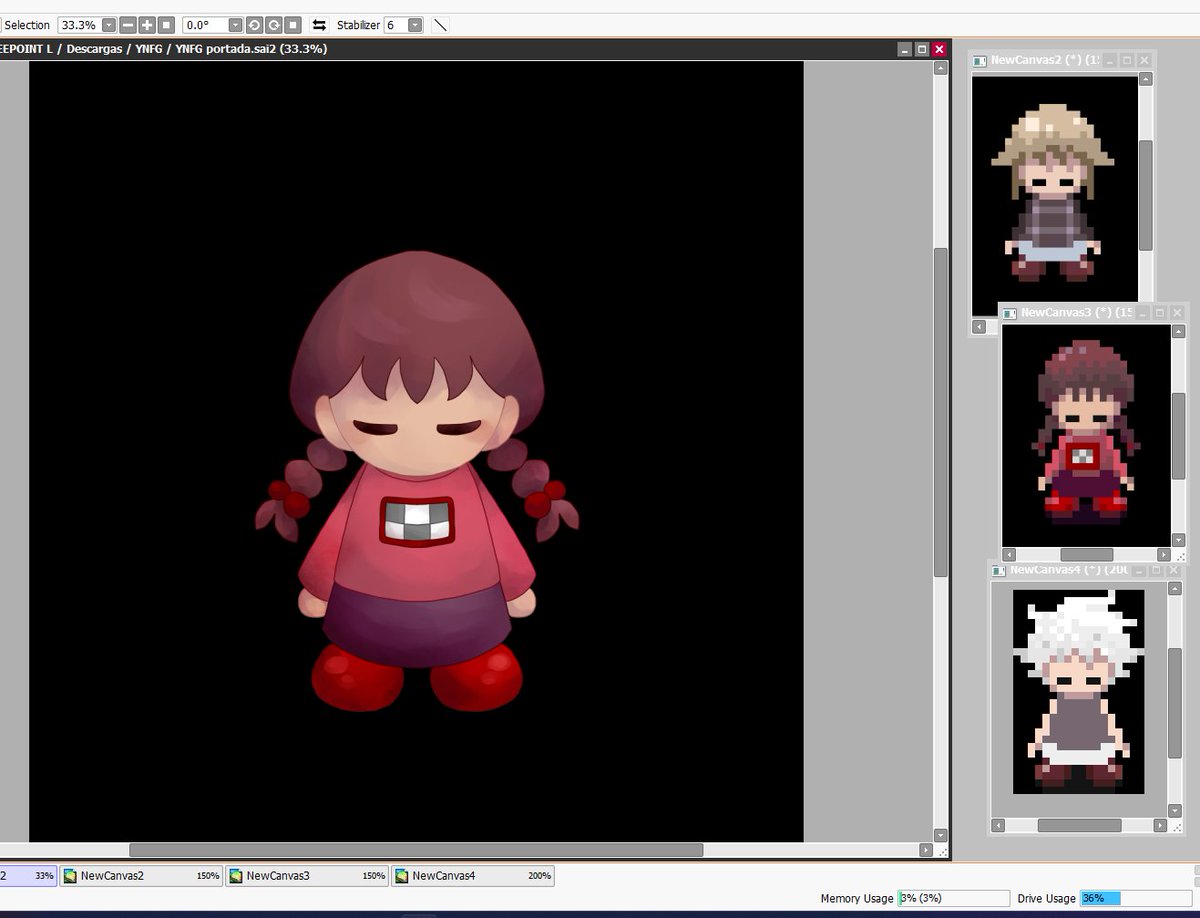Click the NewCanvas2 window title bar
This screenshot has width=1200, height=918.
pos(1062,60)
